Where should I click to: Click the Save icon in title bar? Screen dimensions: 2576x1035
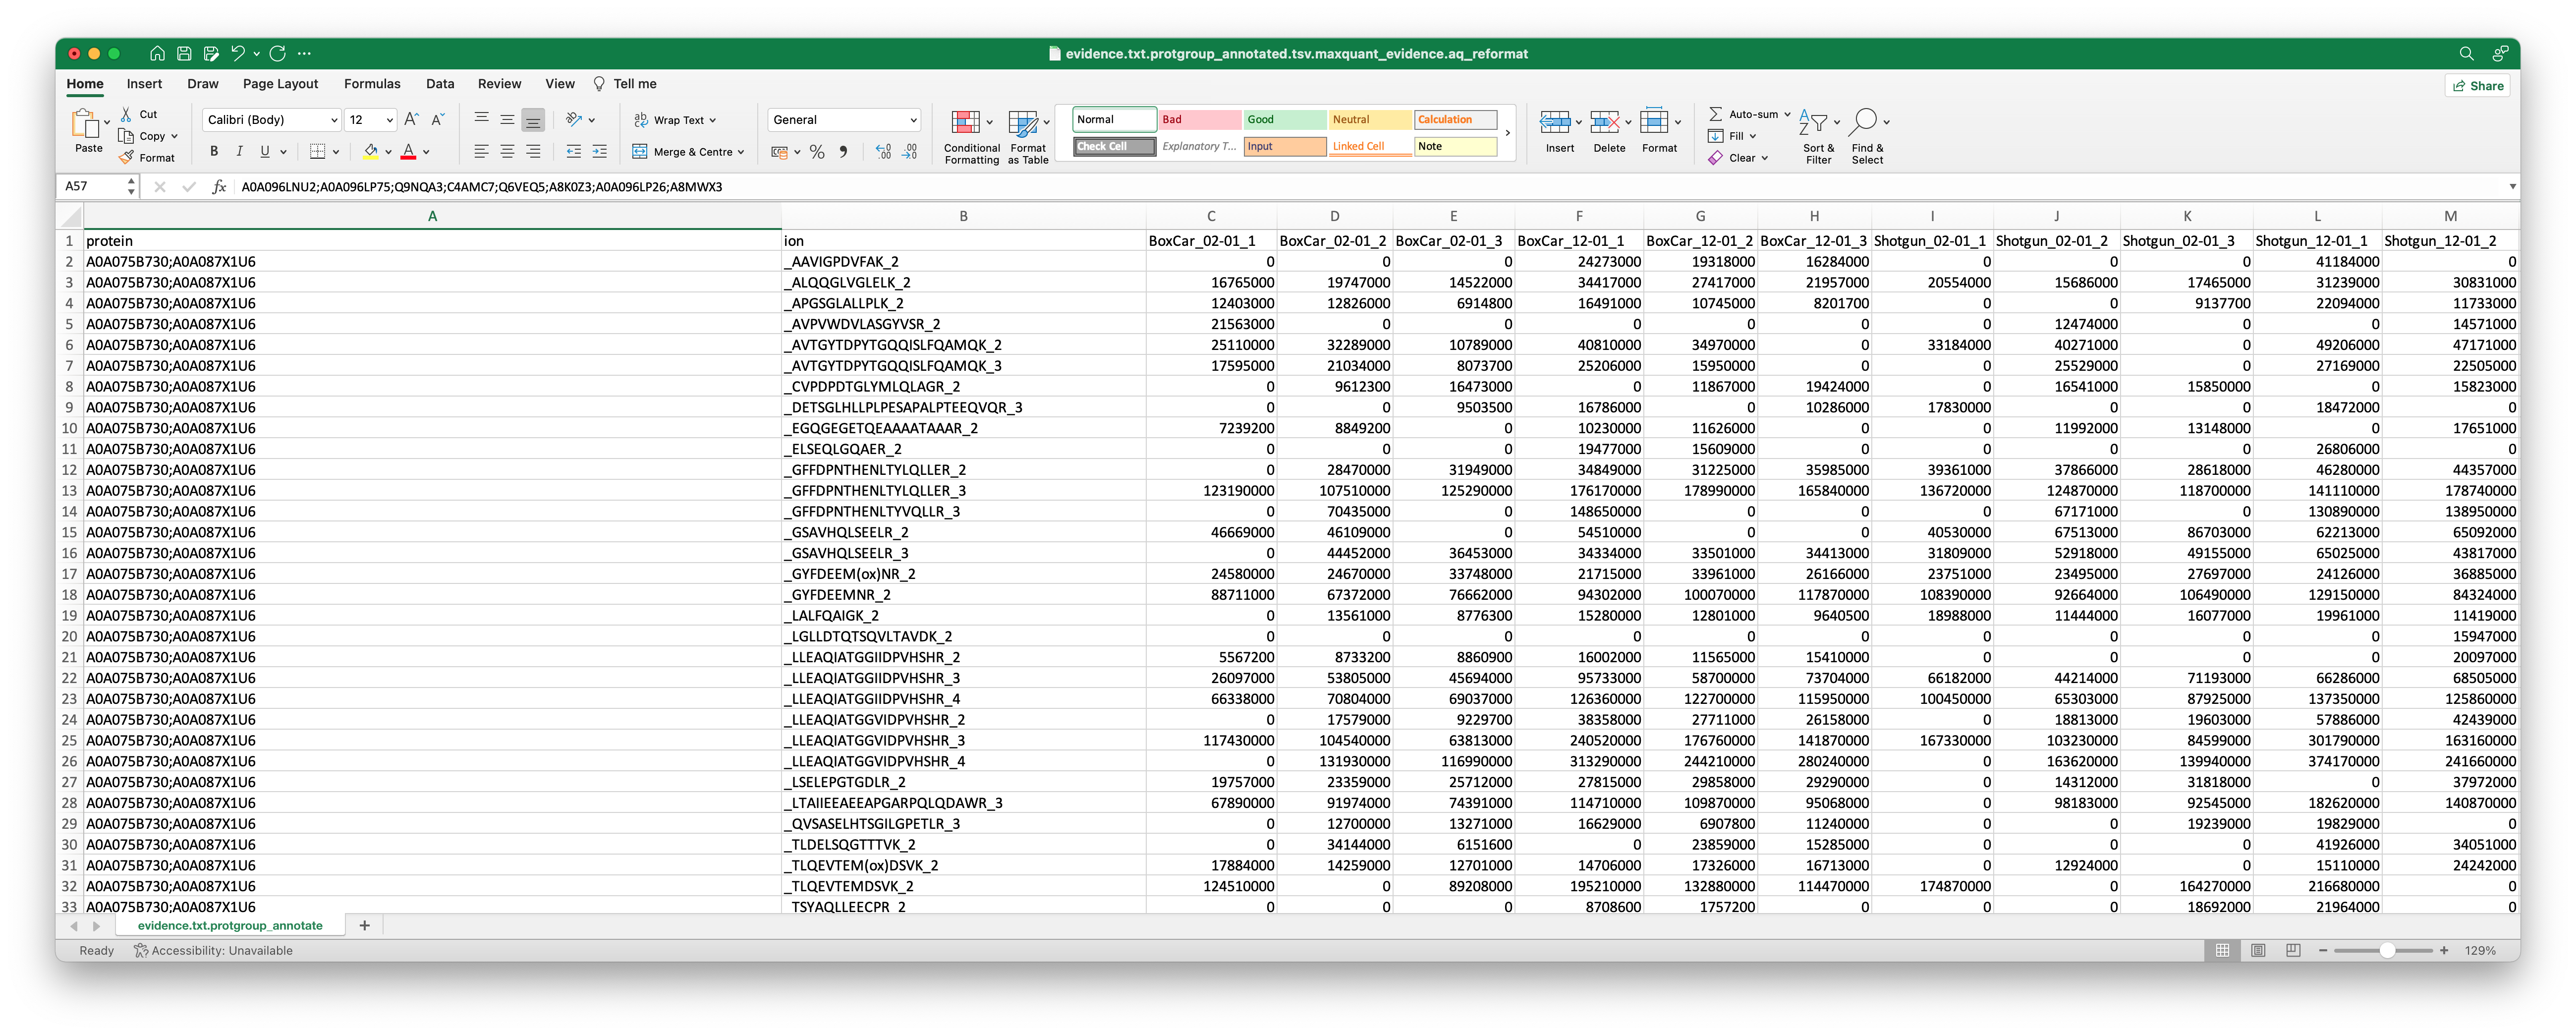click(x=184, y=53)
